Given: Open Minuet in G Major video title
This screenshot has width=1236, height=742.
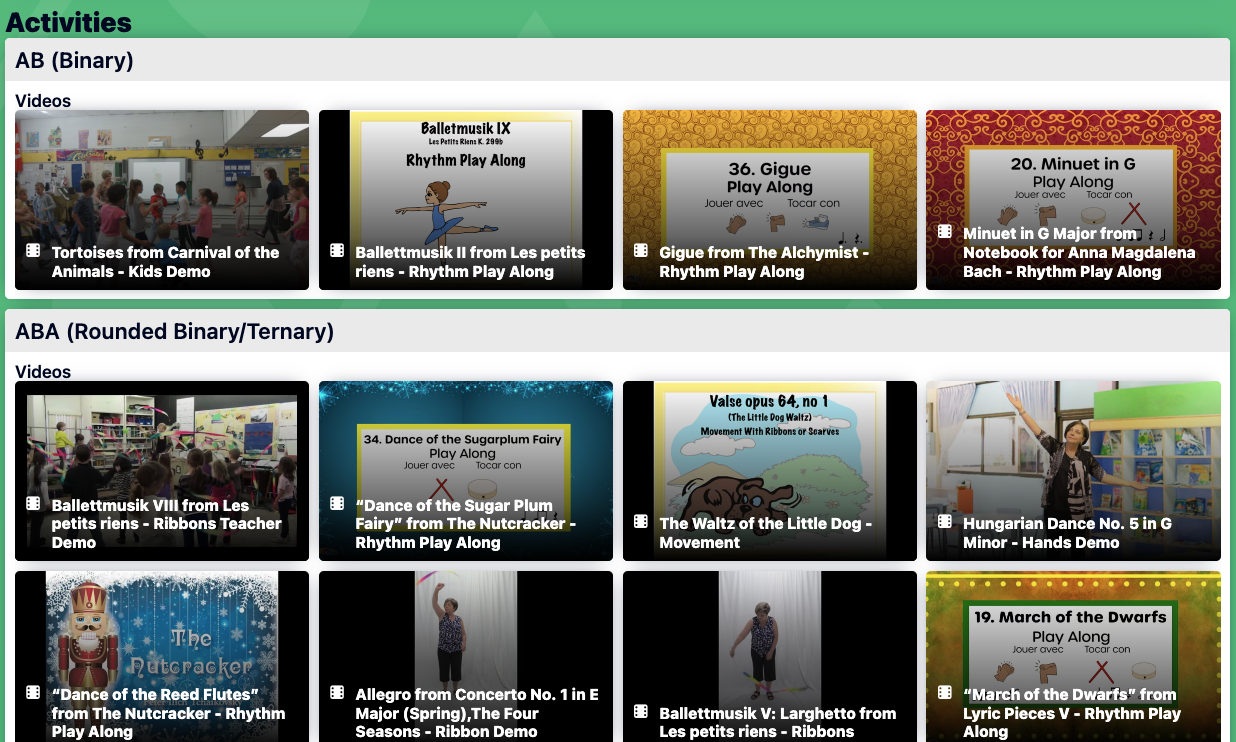Looking at the screenshot, I should 1078,252.
